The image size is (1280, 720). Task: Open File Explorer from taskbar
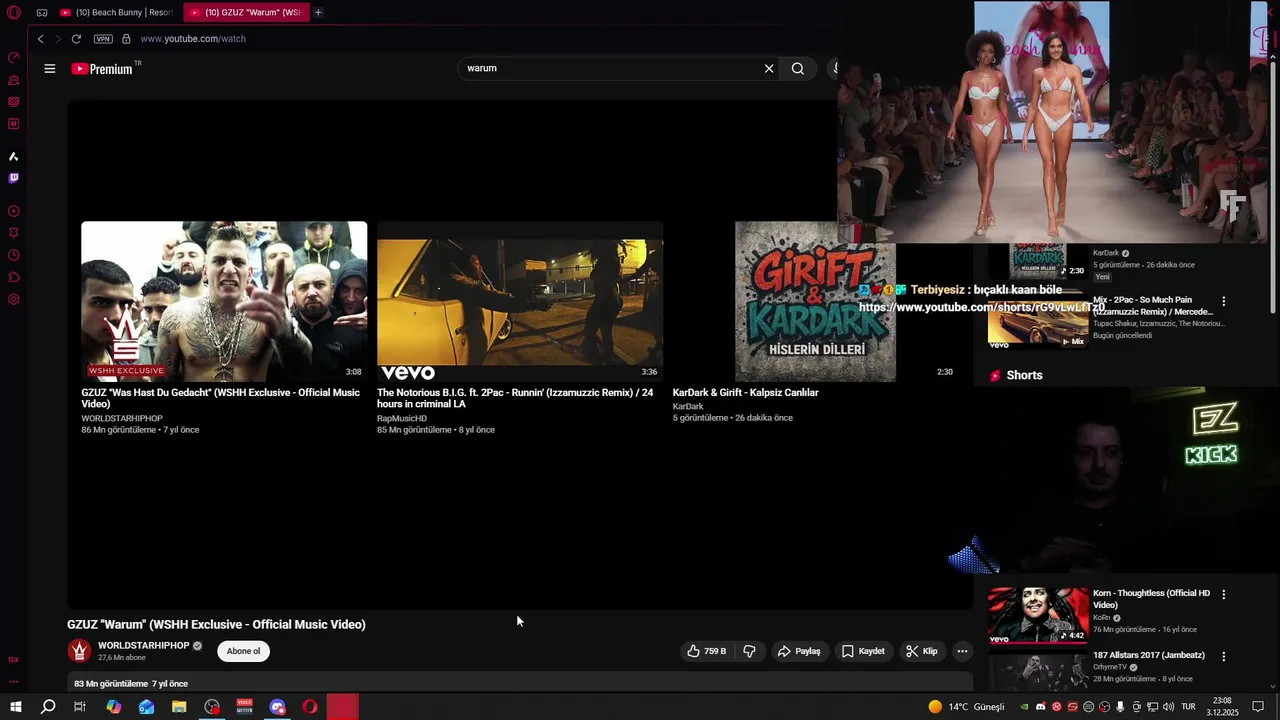point(179,707)
